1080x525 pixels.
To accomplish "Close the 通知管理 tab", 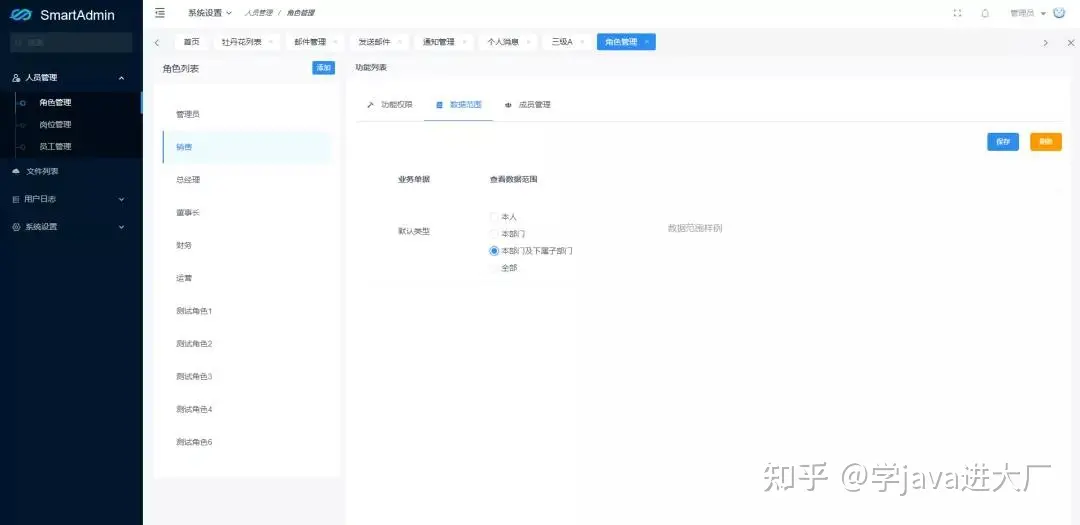I will coord(464,42).
